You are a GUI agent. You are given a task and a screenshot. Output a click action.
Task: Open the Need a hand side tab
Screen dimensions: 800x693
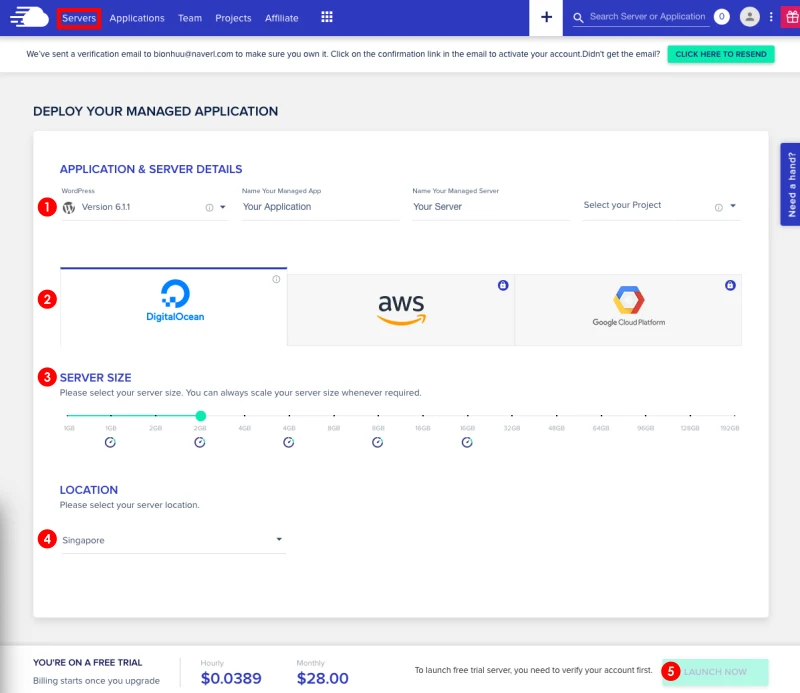click(790, 184)
